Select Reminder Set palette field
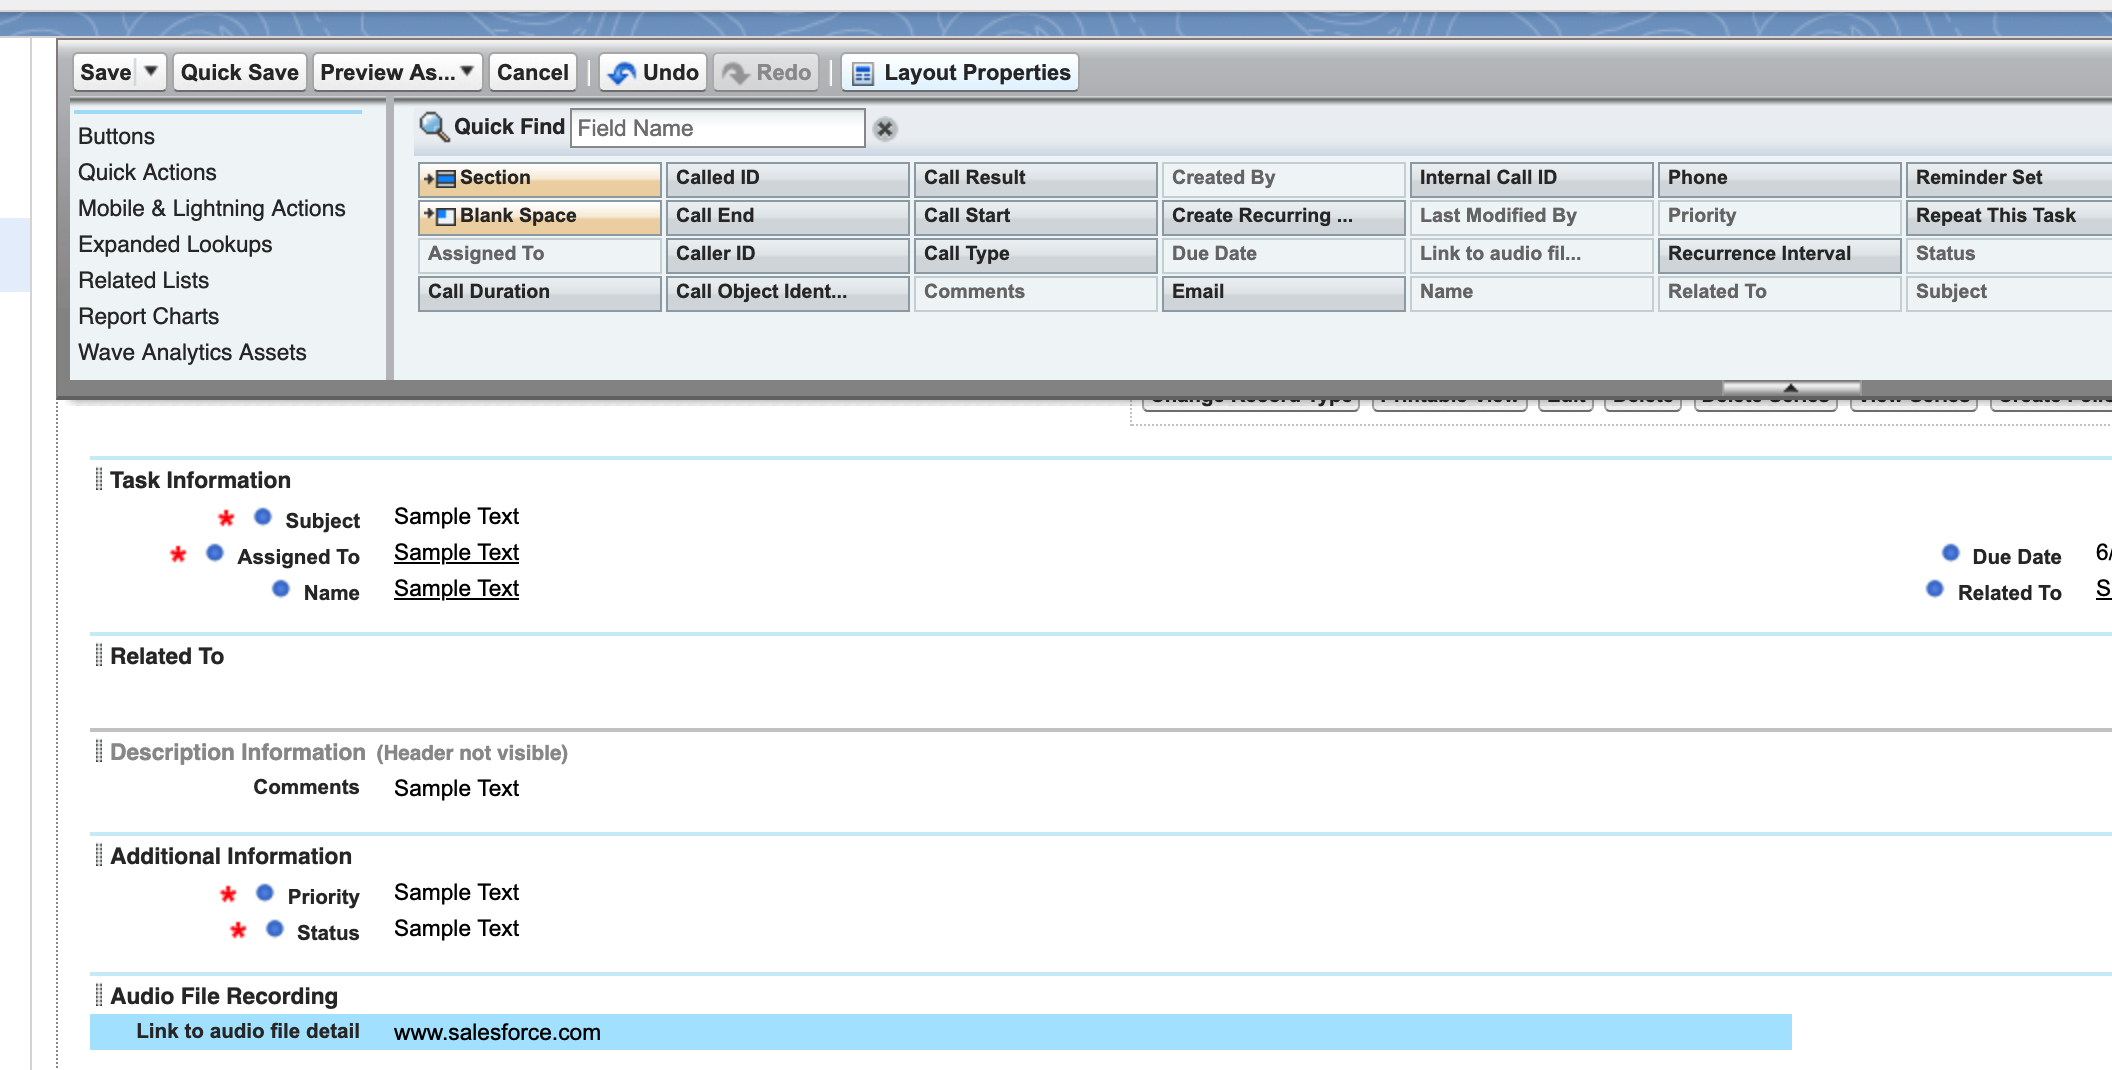2112x1070 pixels. pos(2010,178)
